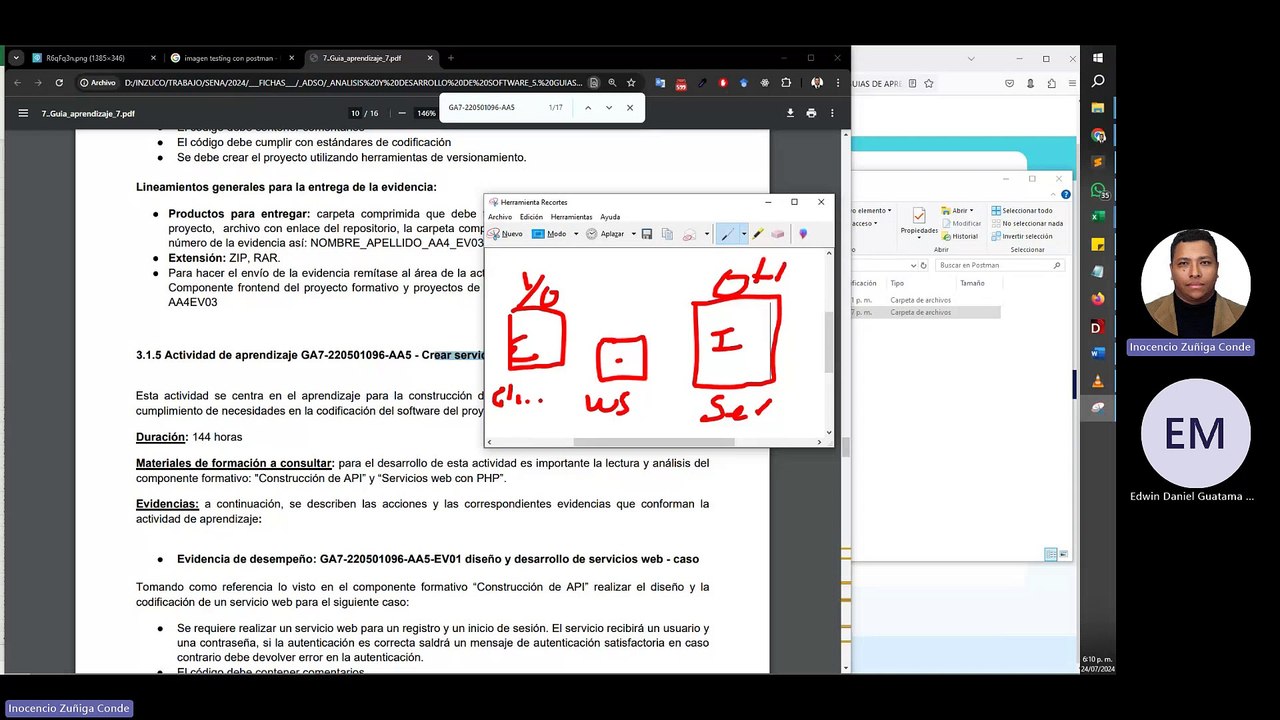Switch to imagen testing con postman tab
The image size is (1280, 720).
(231, 58)
